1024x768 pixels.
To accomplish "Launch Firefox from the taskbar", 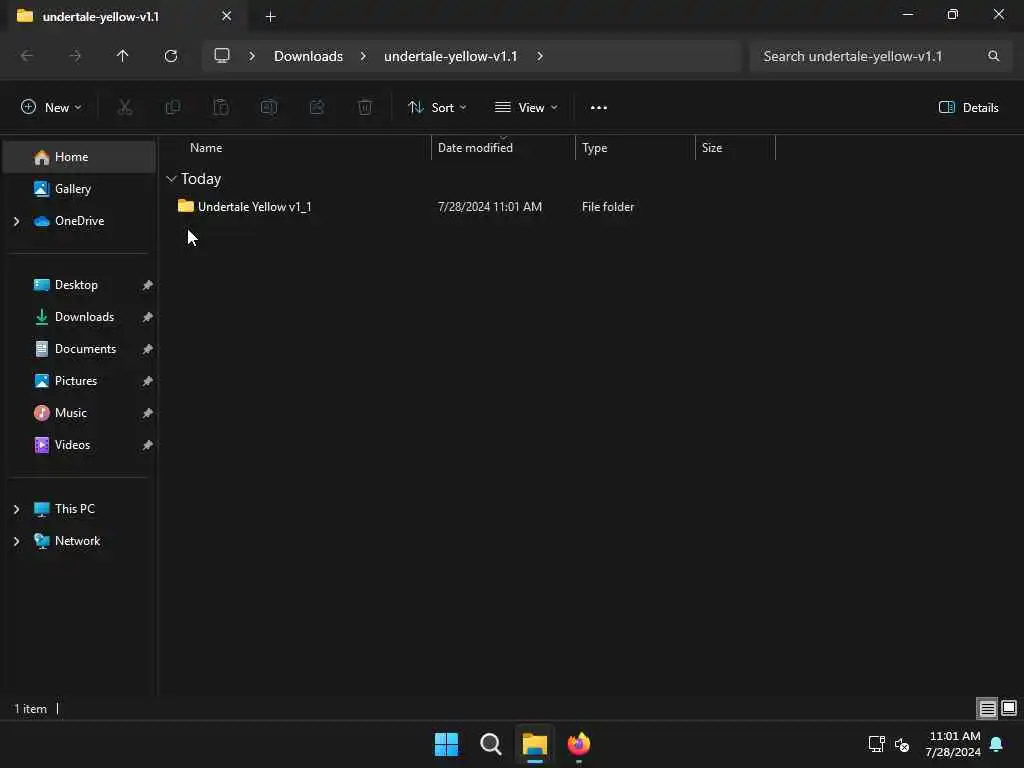I will (579, 744).
